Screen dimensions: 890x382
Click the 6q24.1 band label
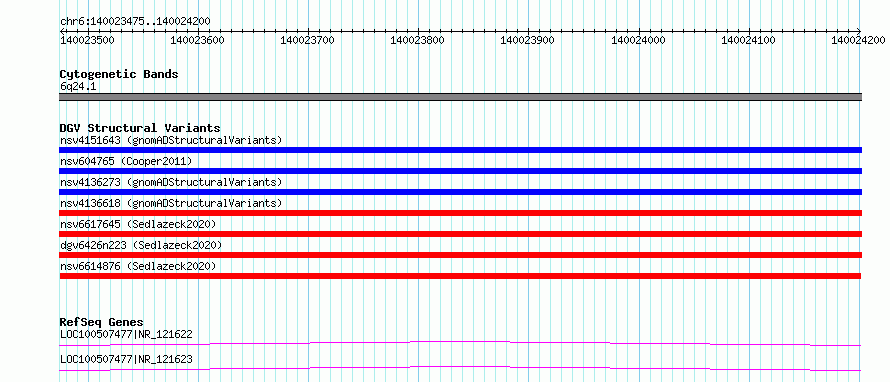pos(78,86)
